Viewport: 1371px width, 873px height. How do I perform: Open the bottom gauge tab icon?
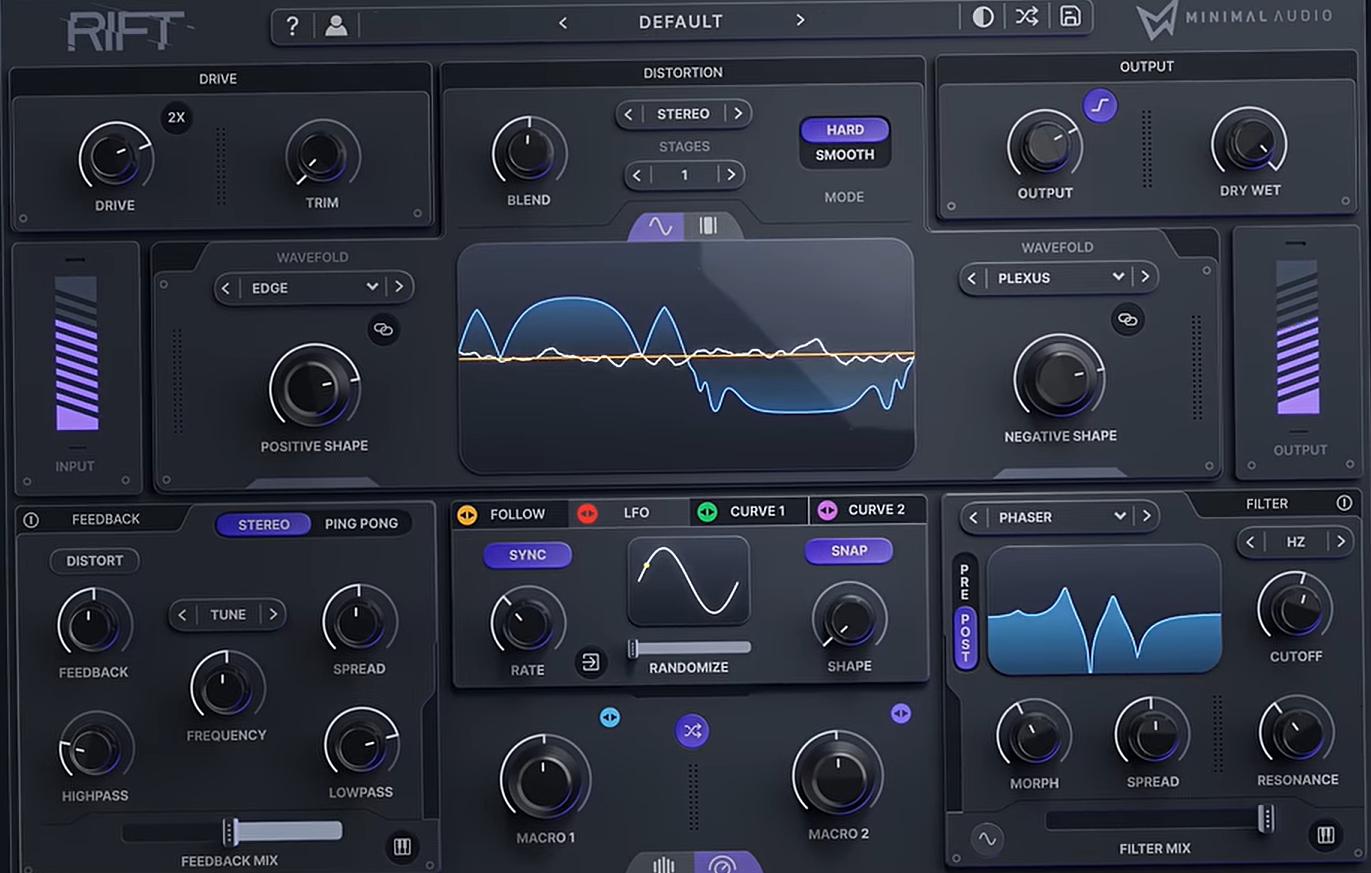click(720, 864)
